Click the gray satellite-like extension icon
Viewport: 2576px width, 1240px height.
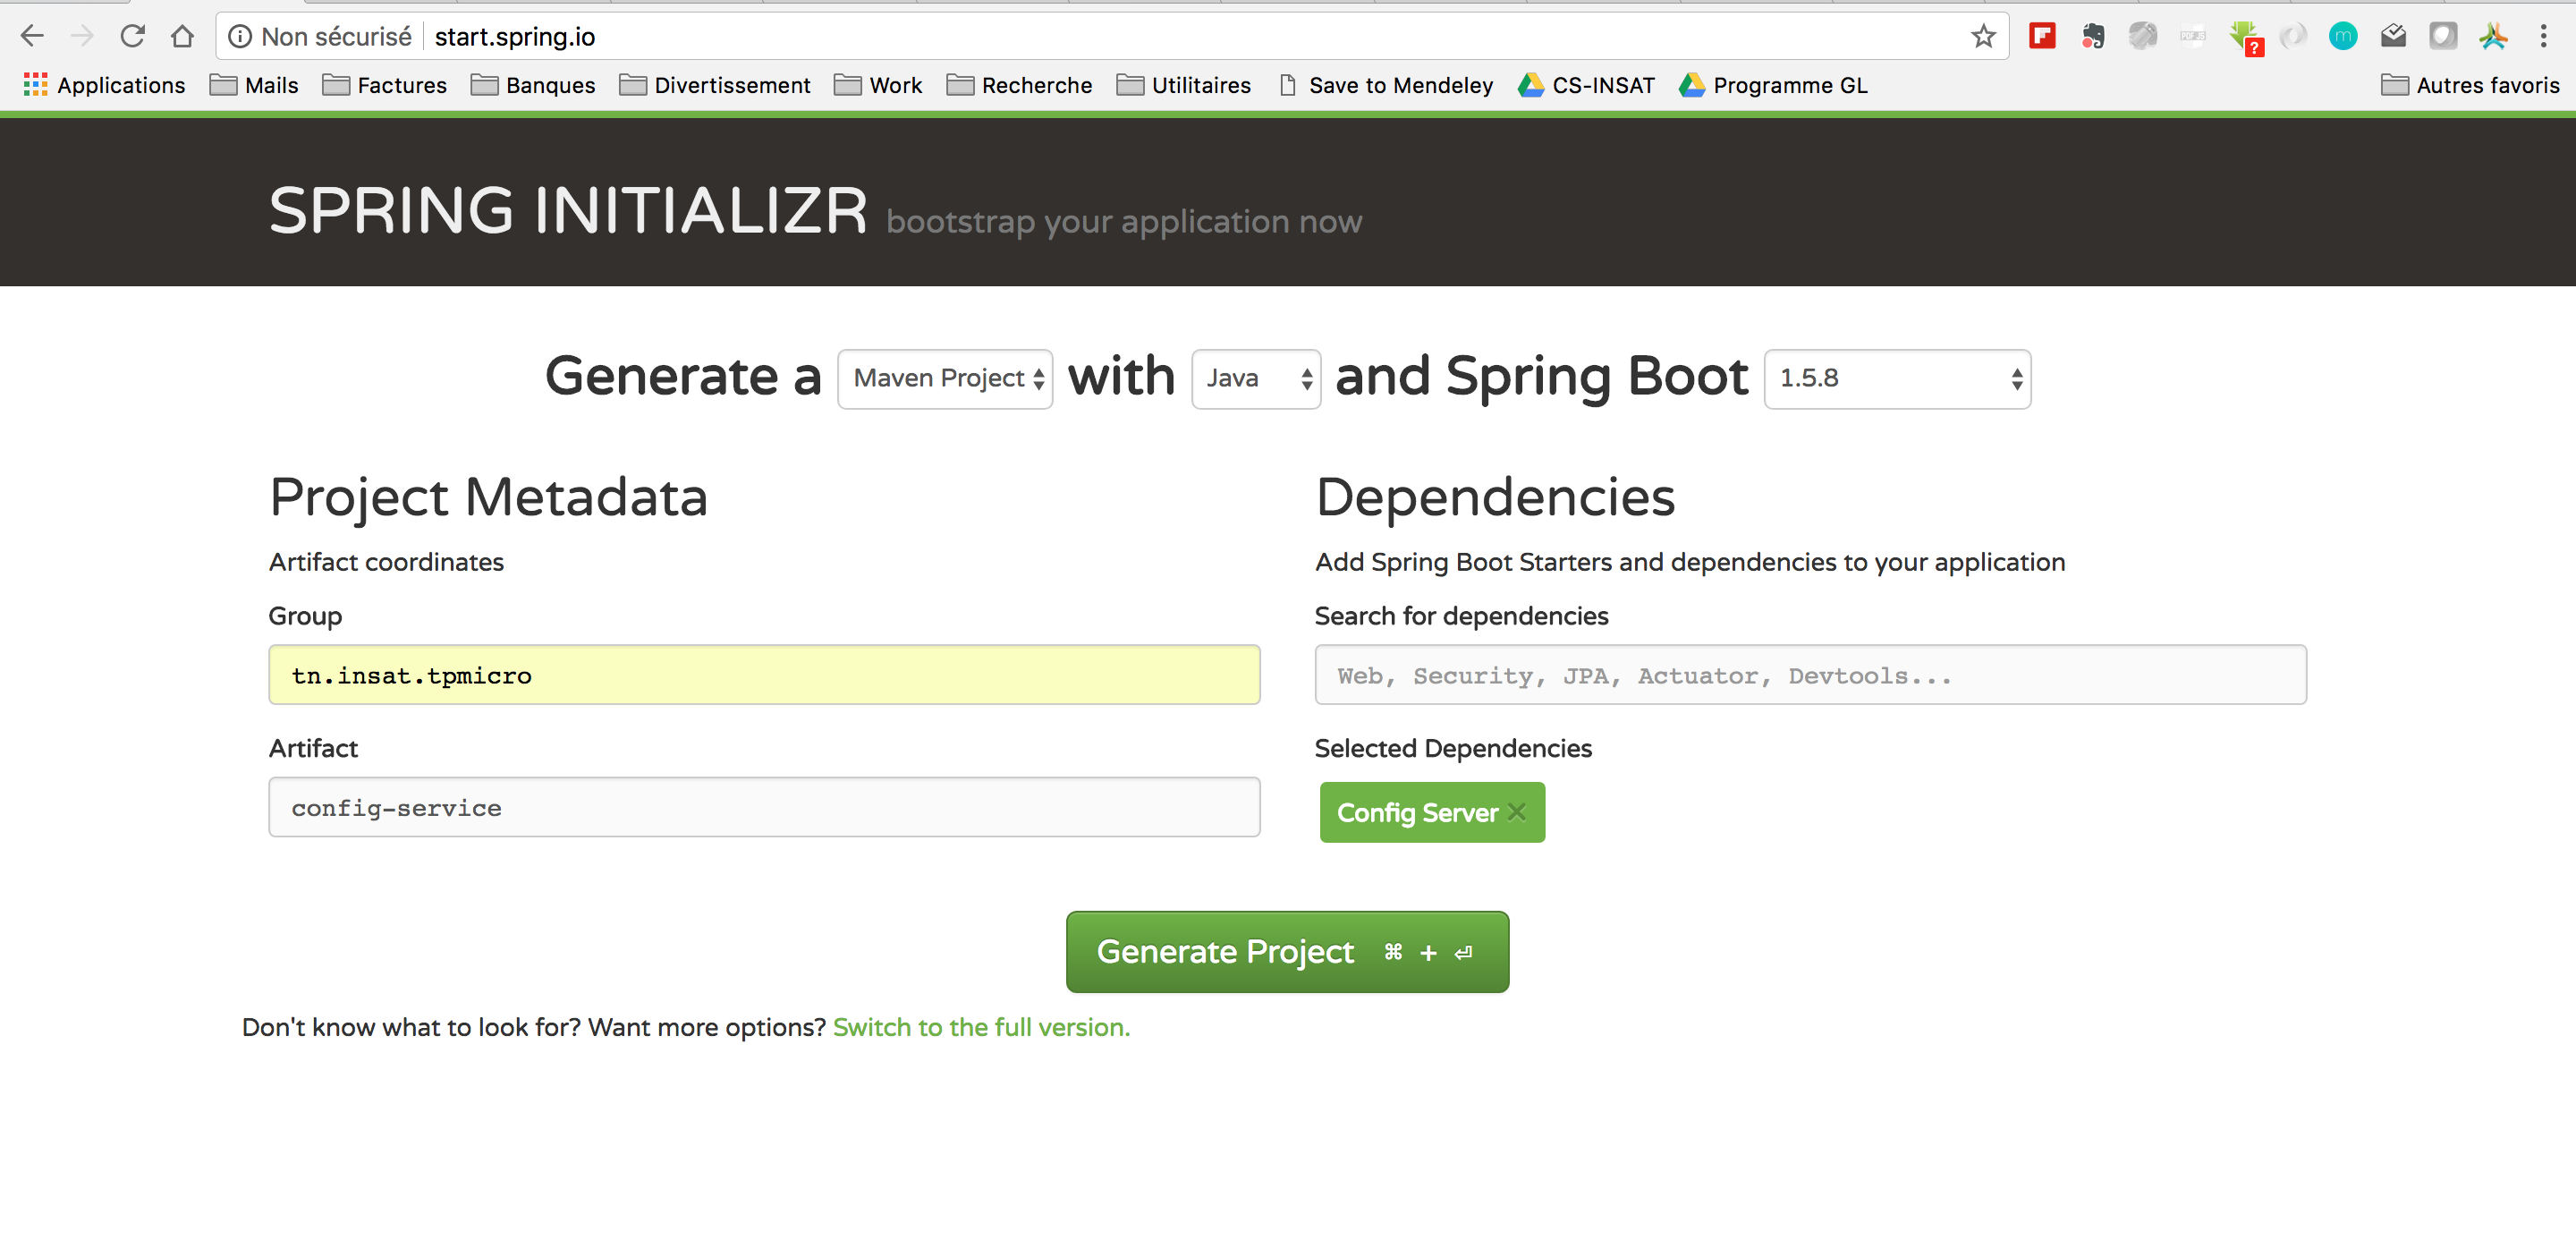click(x=2142, y=37)
